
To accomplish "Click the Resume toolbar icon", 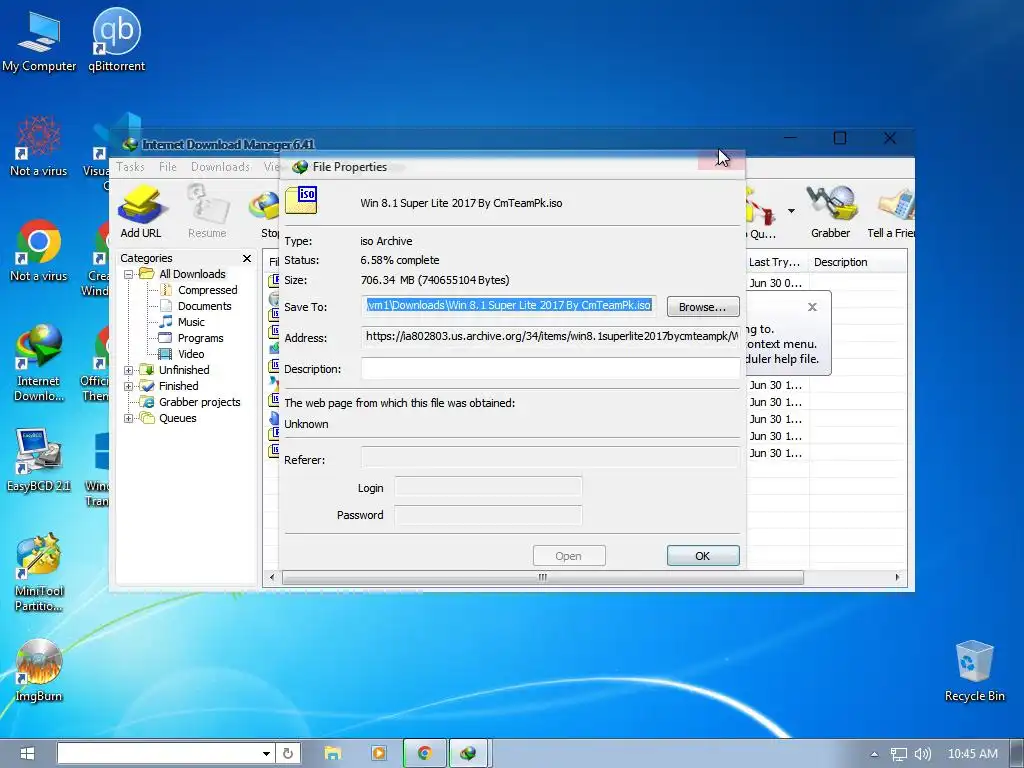I will coord(207,212).
